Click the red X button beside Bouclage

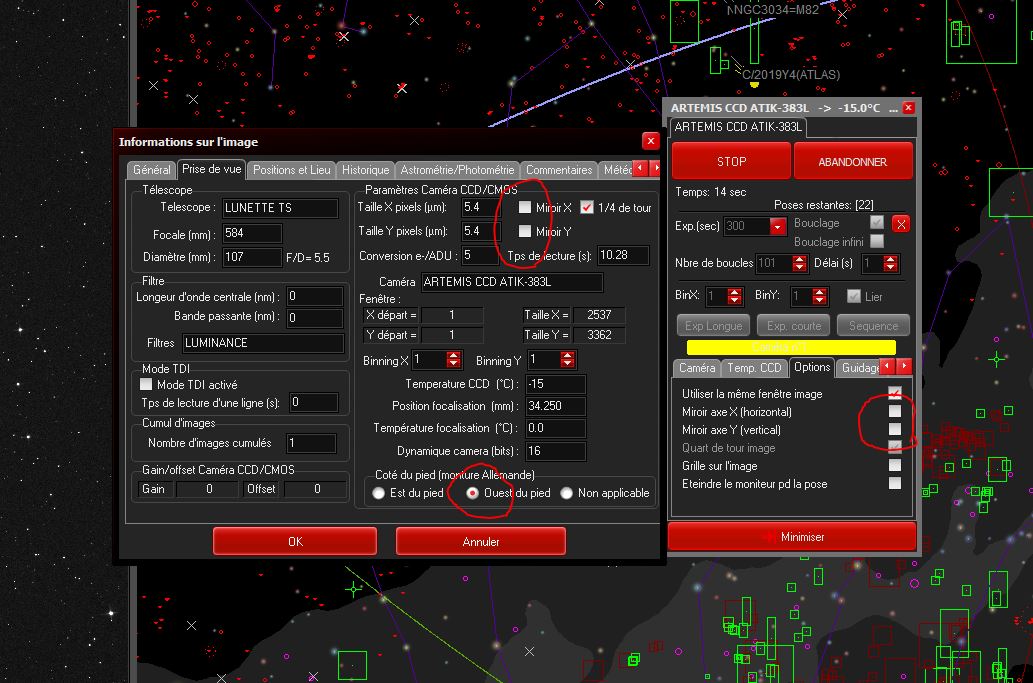click(901, 225)
